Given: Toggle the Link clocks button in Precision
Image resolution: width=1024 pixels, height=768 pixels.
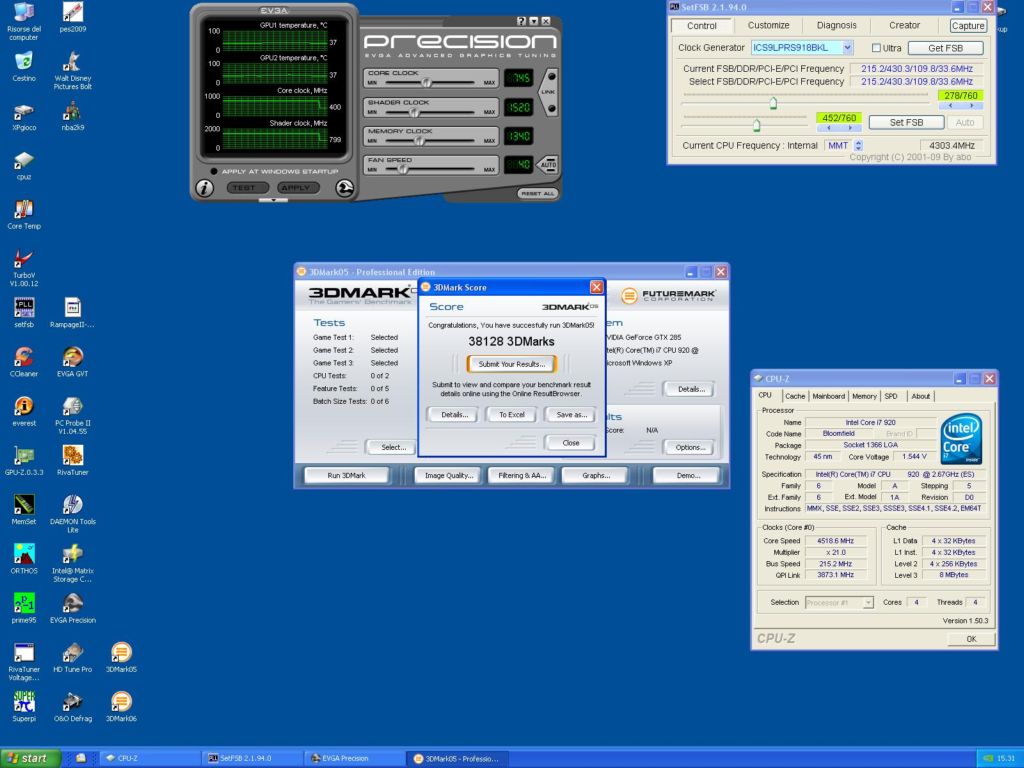Looking at the screenshot, I should (x=549, y=91).
